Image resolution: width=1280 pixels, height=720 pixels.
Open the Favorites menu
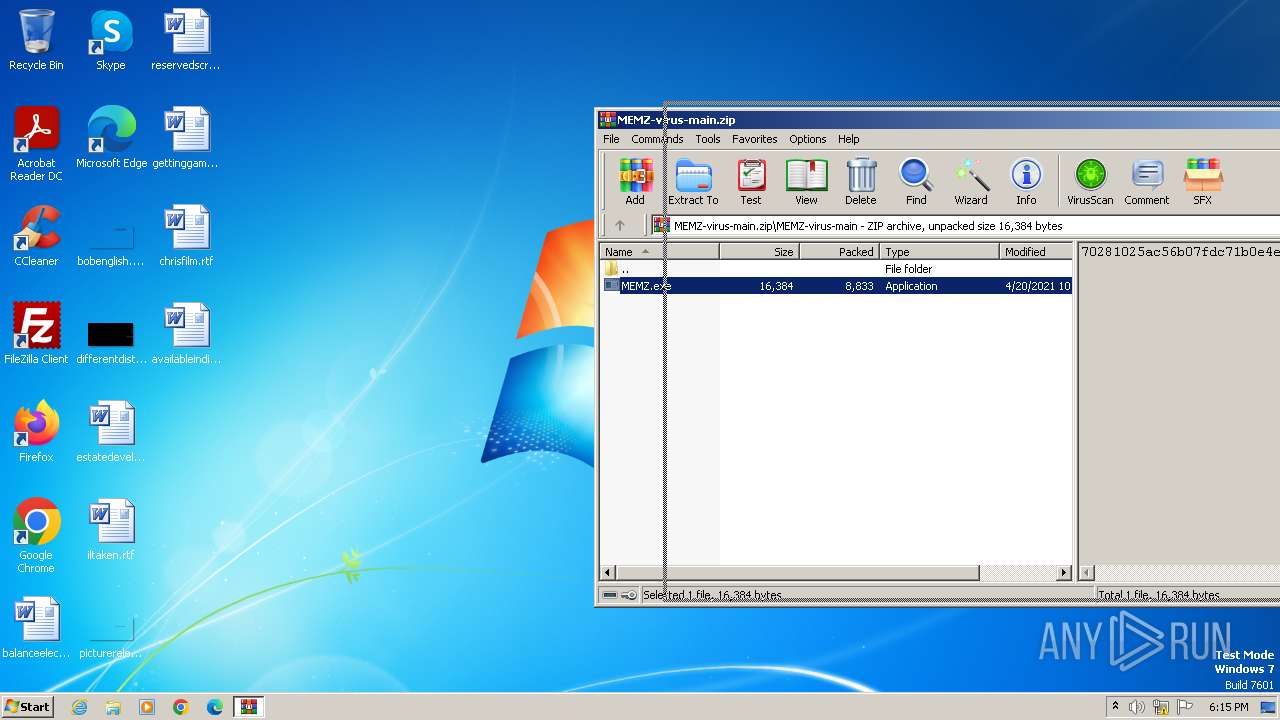point(754,139)
